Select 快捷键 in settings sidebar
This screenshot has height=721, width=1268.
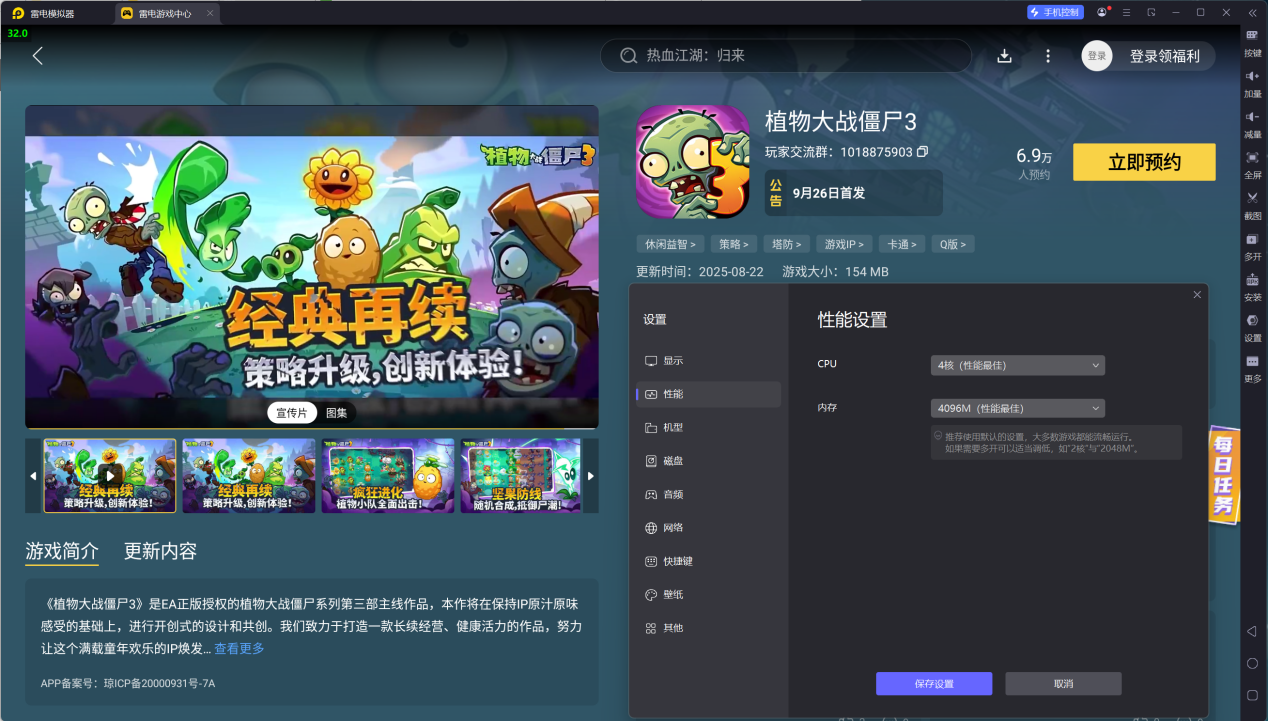tap(708, 561)
